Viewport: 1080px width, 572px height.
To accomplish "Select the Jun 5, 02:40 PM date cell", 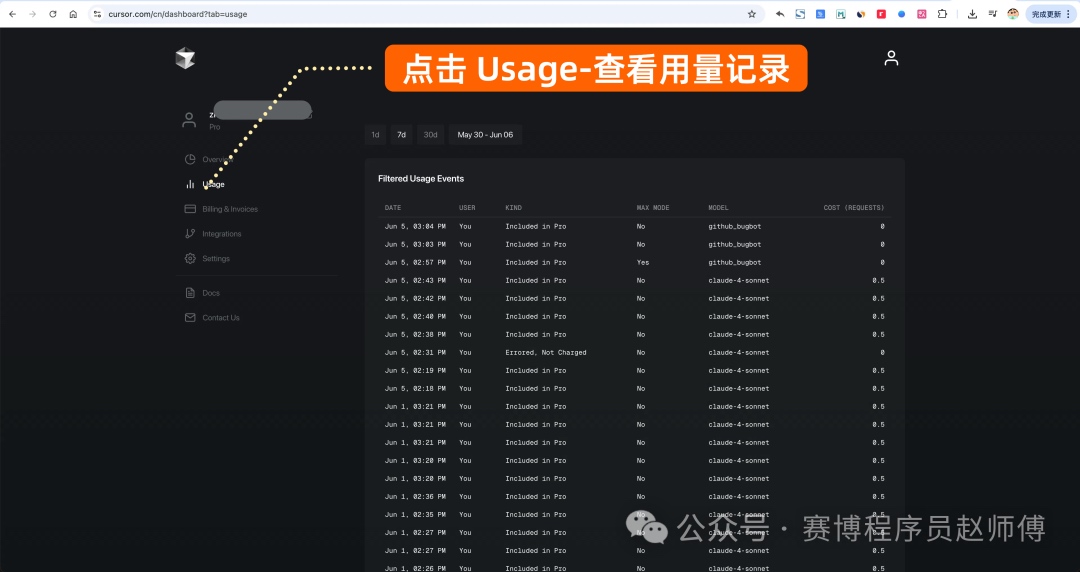I will (x=415, y=316).
